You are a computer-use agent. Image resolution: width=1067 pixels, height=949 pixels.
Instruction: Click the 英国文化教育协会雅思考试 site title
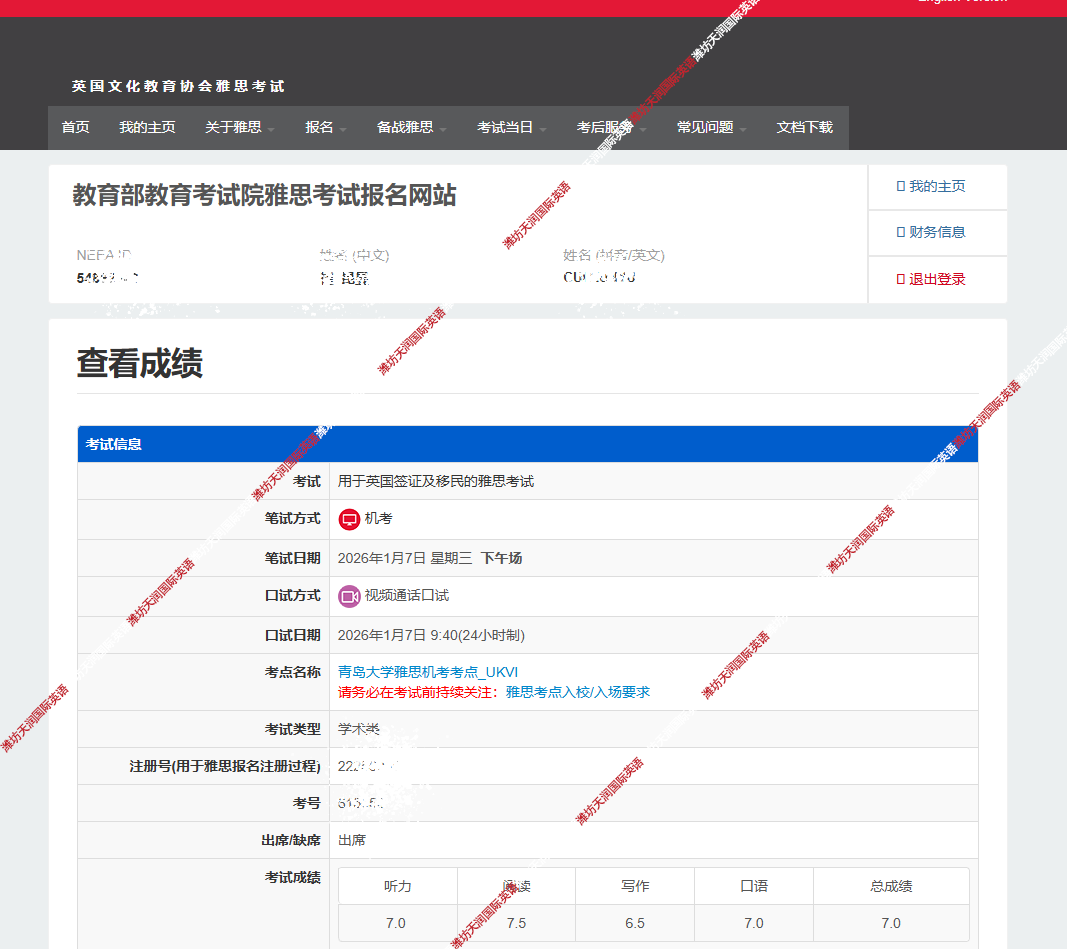[178, 86]
